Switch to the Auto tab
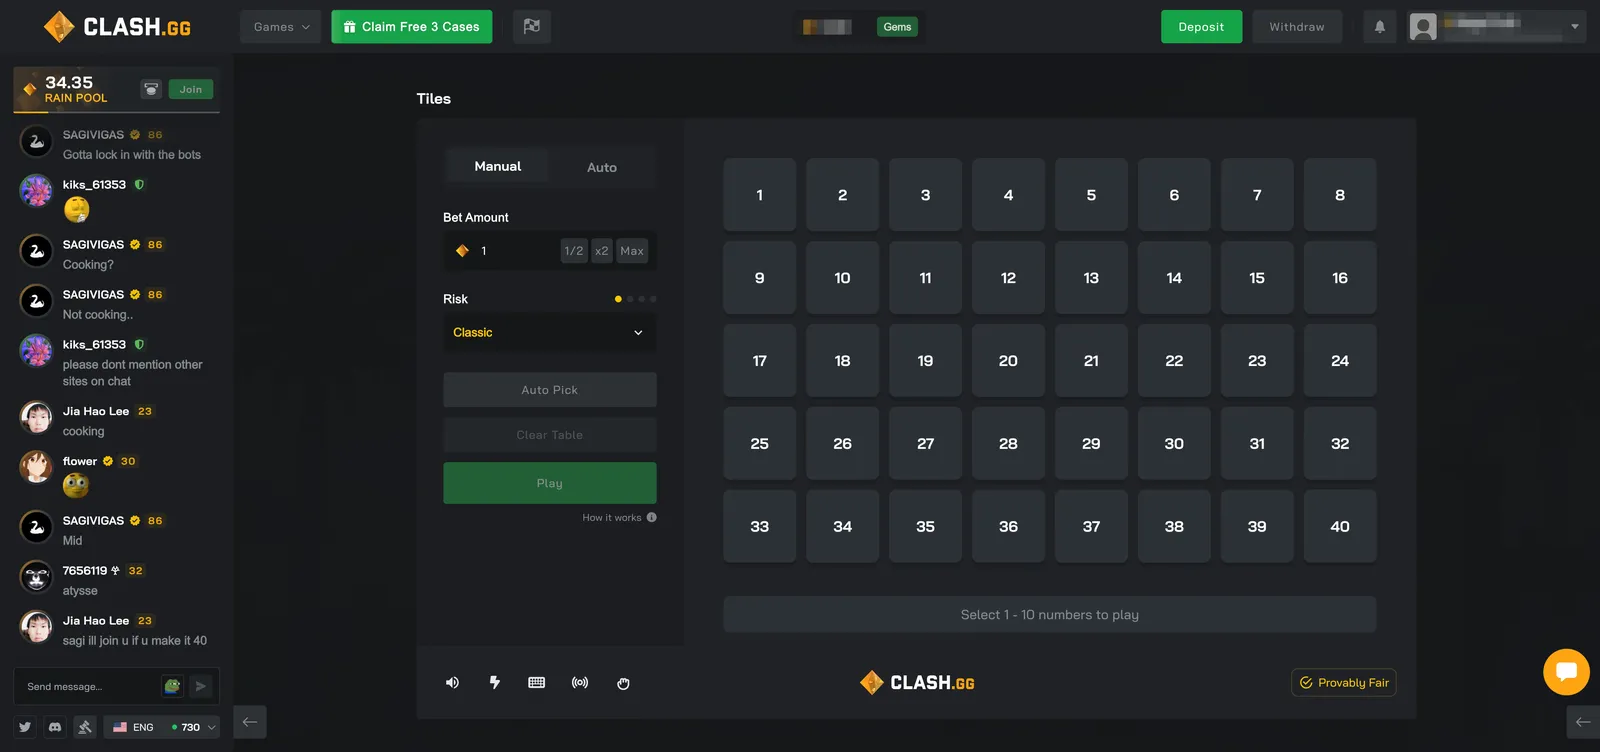This screenshot has height=752, width=1600. 602,167
